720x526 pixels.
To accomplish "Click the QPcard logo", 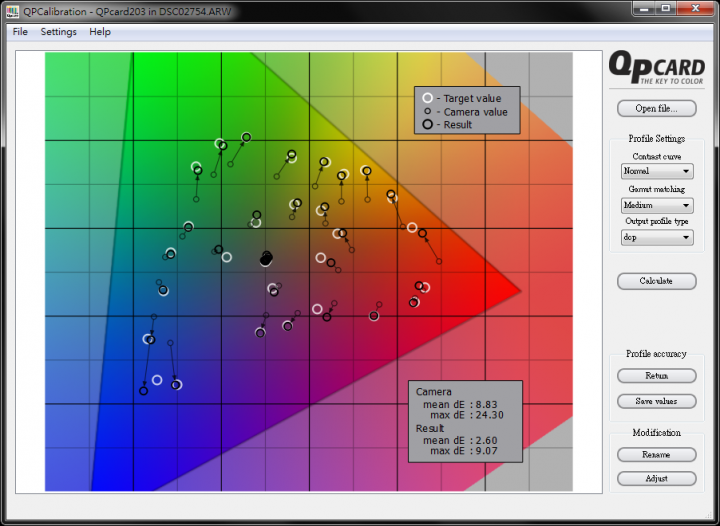I will 657,67.
